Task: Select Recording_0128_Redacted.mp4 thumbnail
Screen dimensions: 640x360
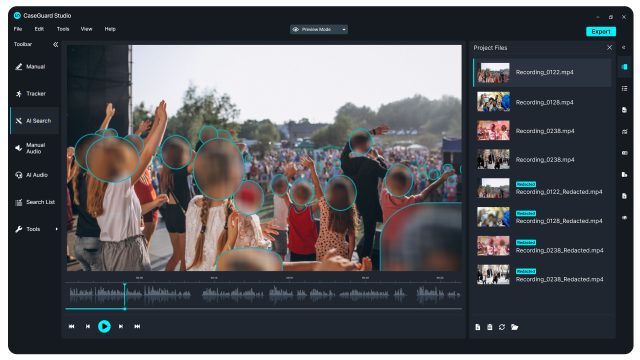Action: (x=493, y=217)
